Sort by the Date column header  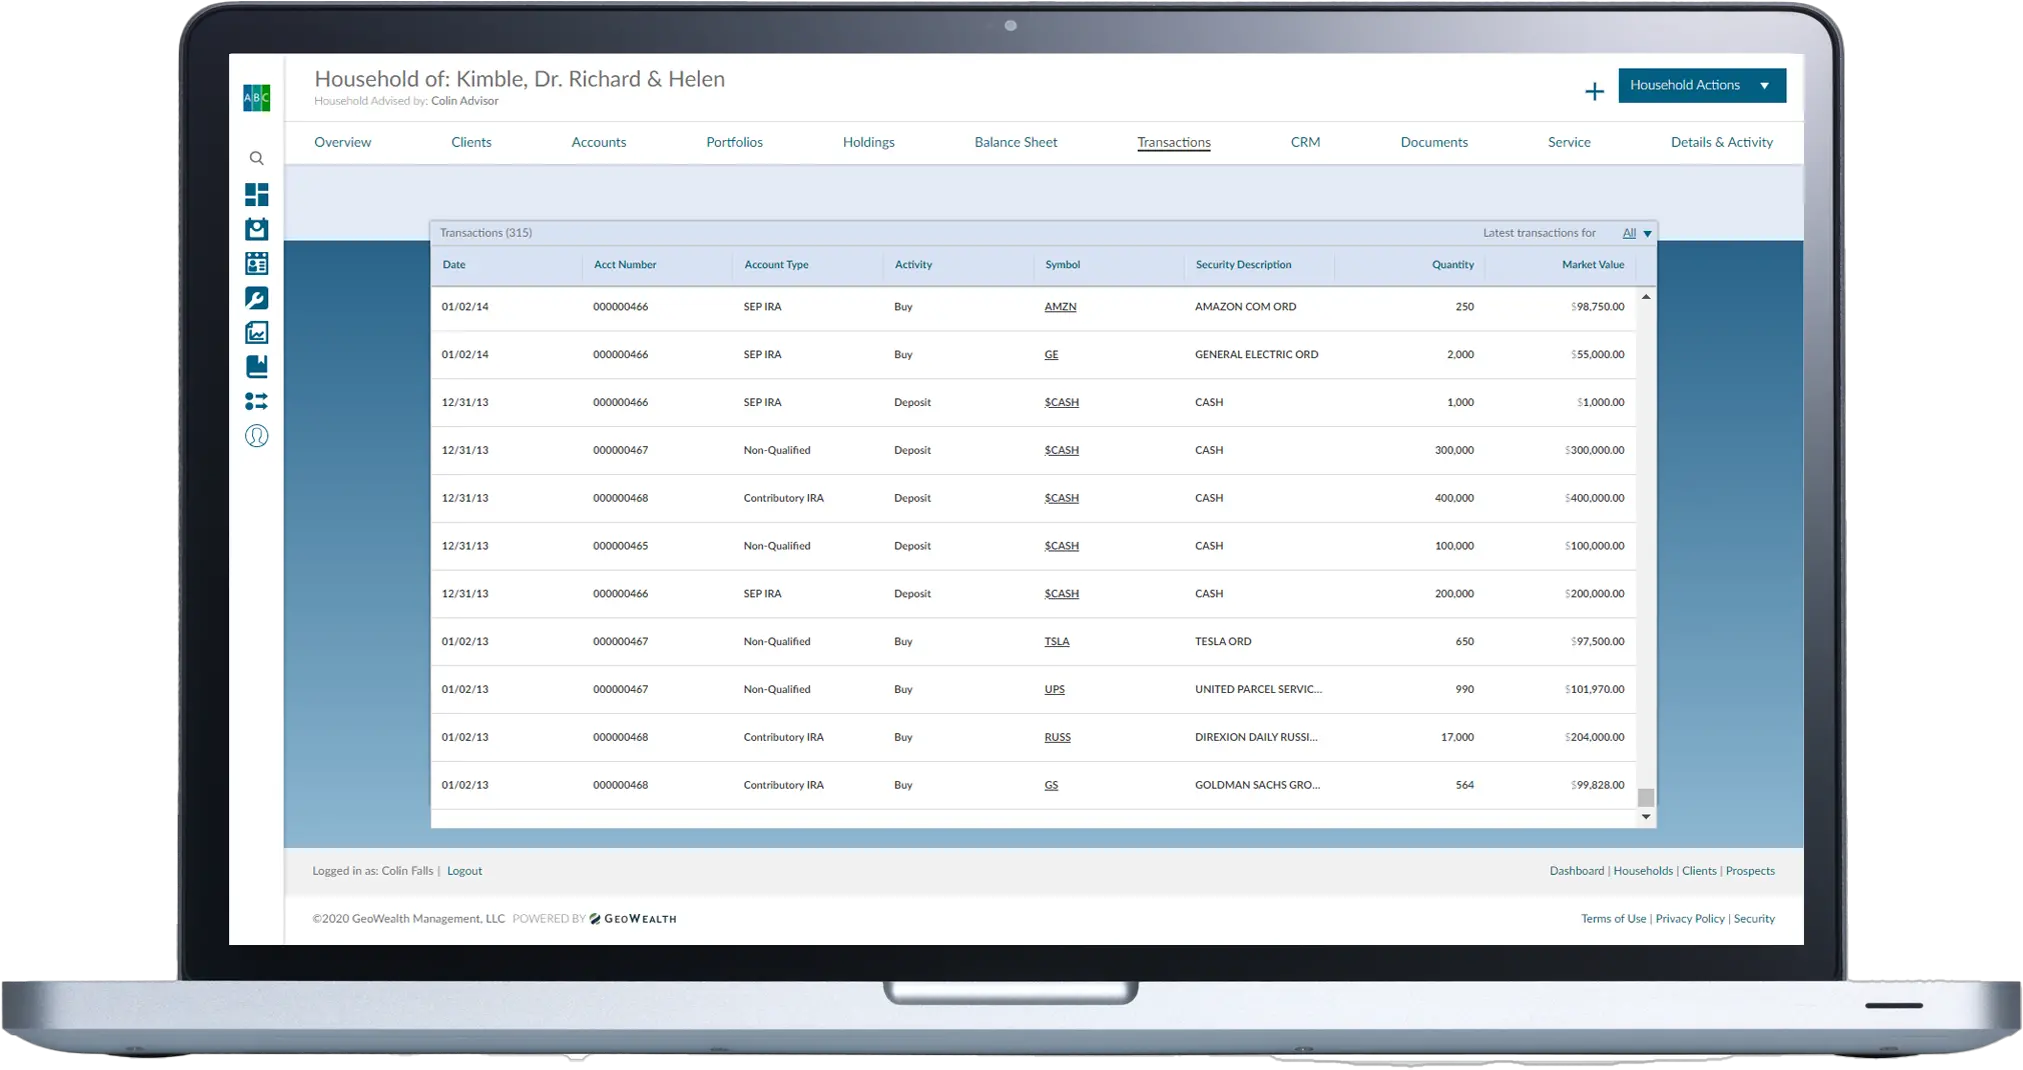click(454, 265)
